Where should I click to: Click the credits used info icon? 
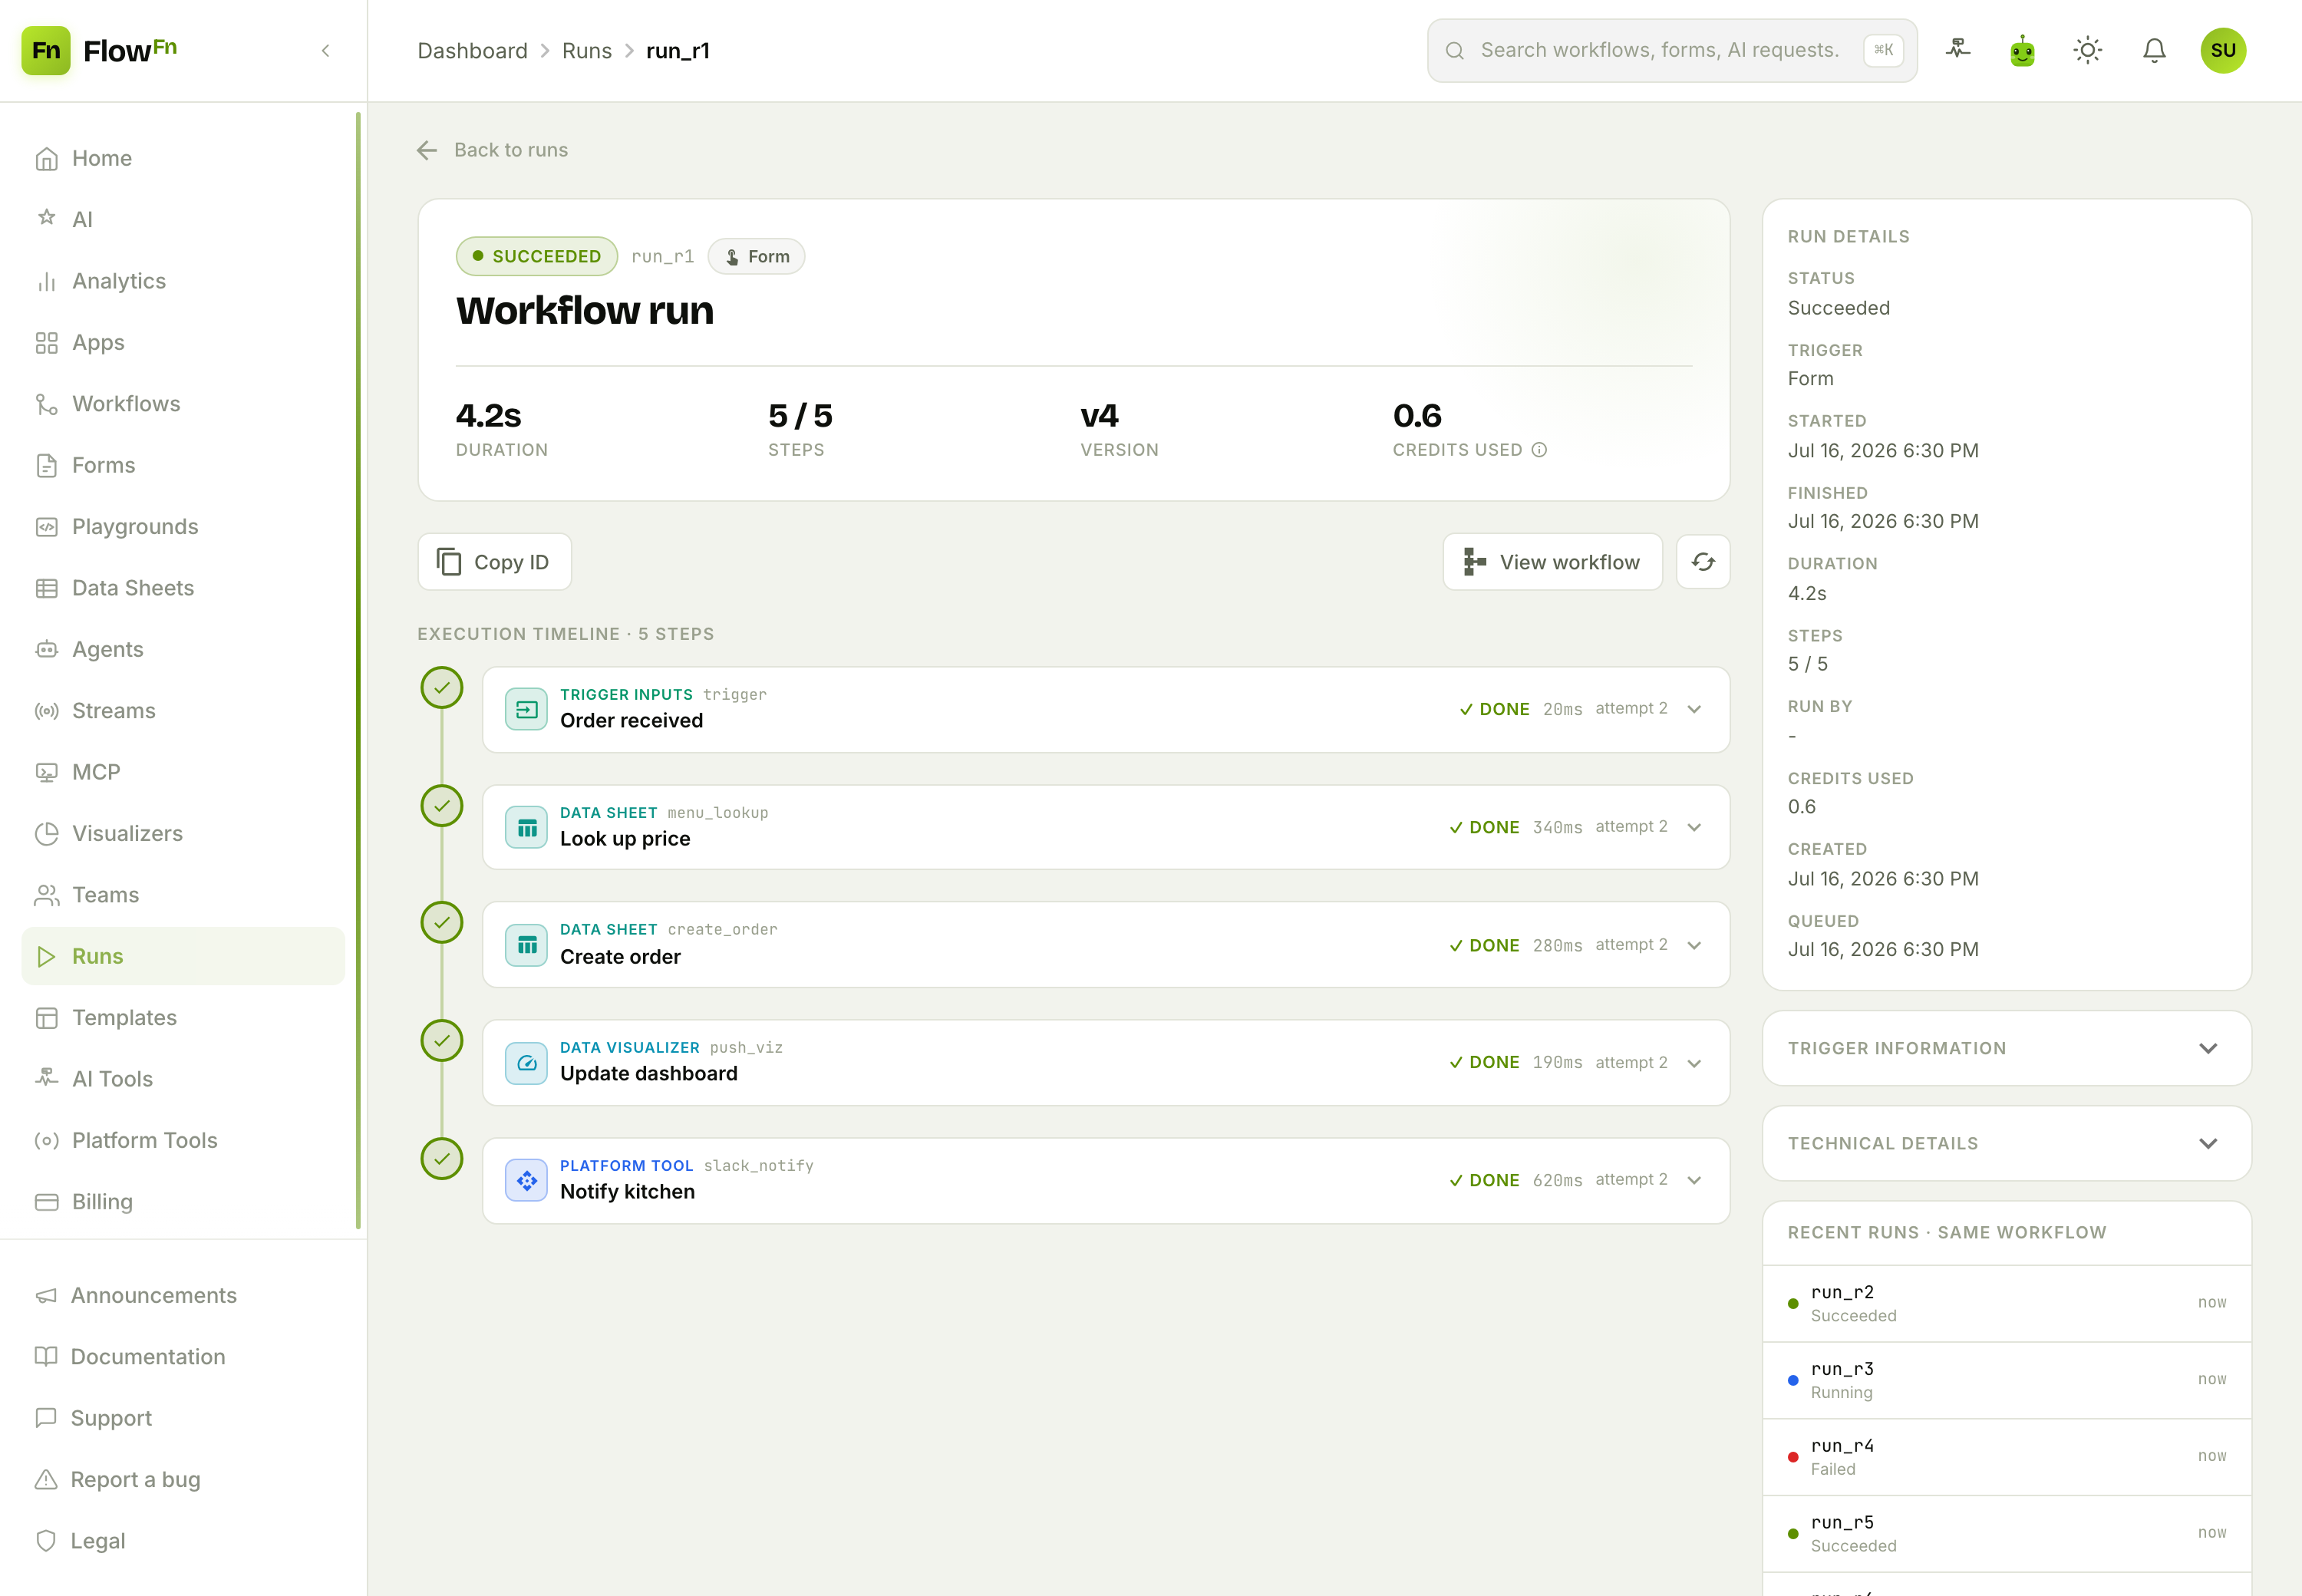tap(1539, 450)
